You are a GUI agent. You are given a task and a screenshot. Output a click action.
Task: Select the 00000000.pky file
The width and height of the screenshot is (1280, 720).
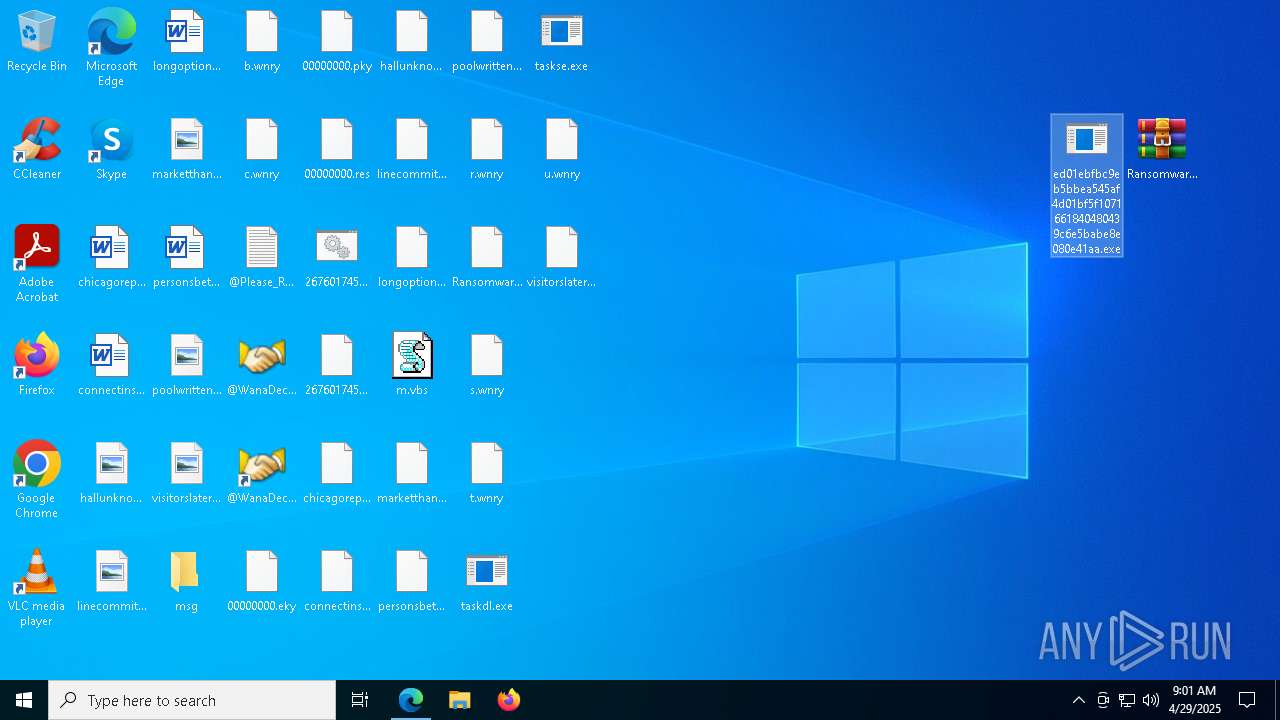[x=337, y=42]
